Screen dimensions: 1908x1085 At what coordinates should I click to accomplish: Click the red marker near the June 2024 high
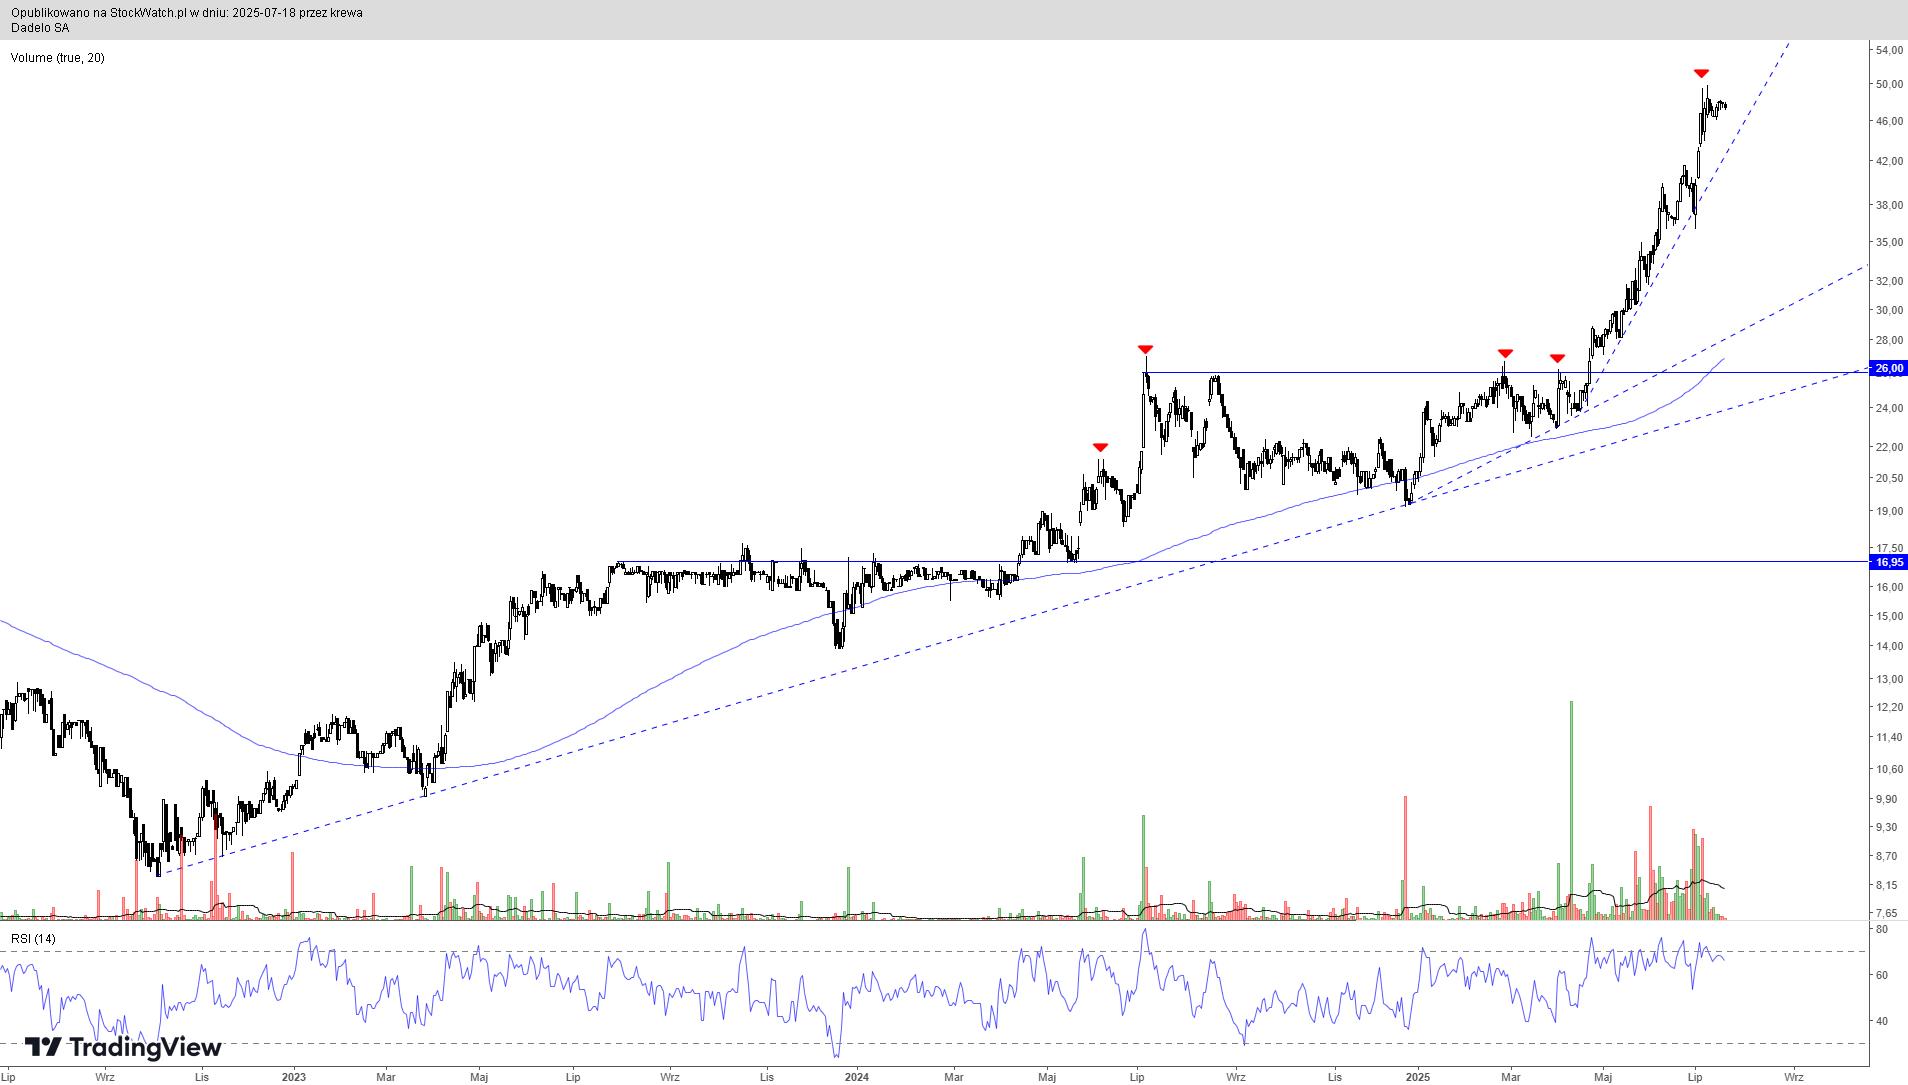(x=1100, y=447)
